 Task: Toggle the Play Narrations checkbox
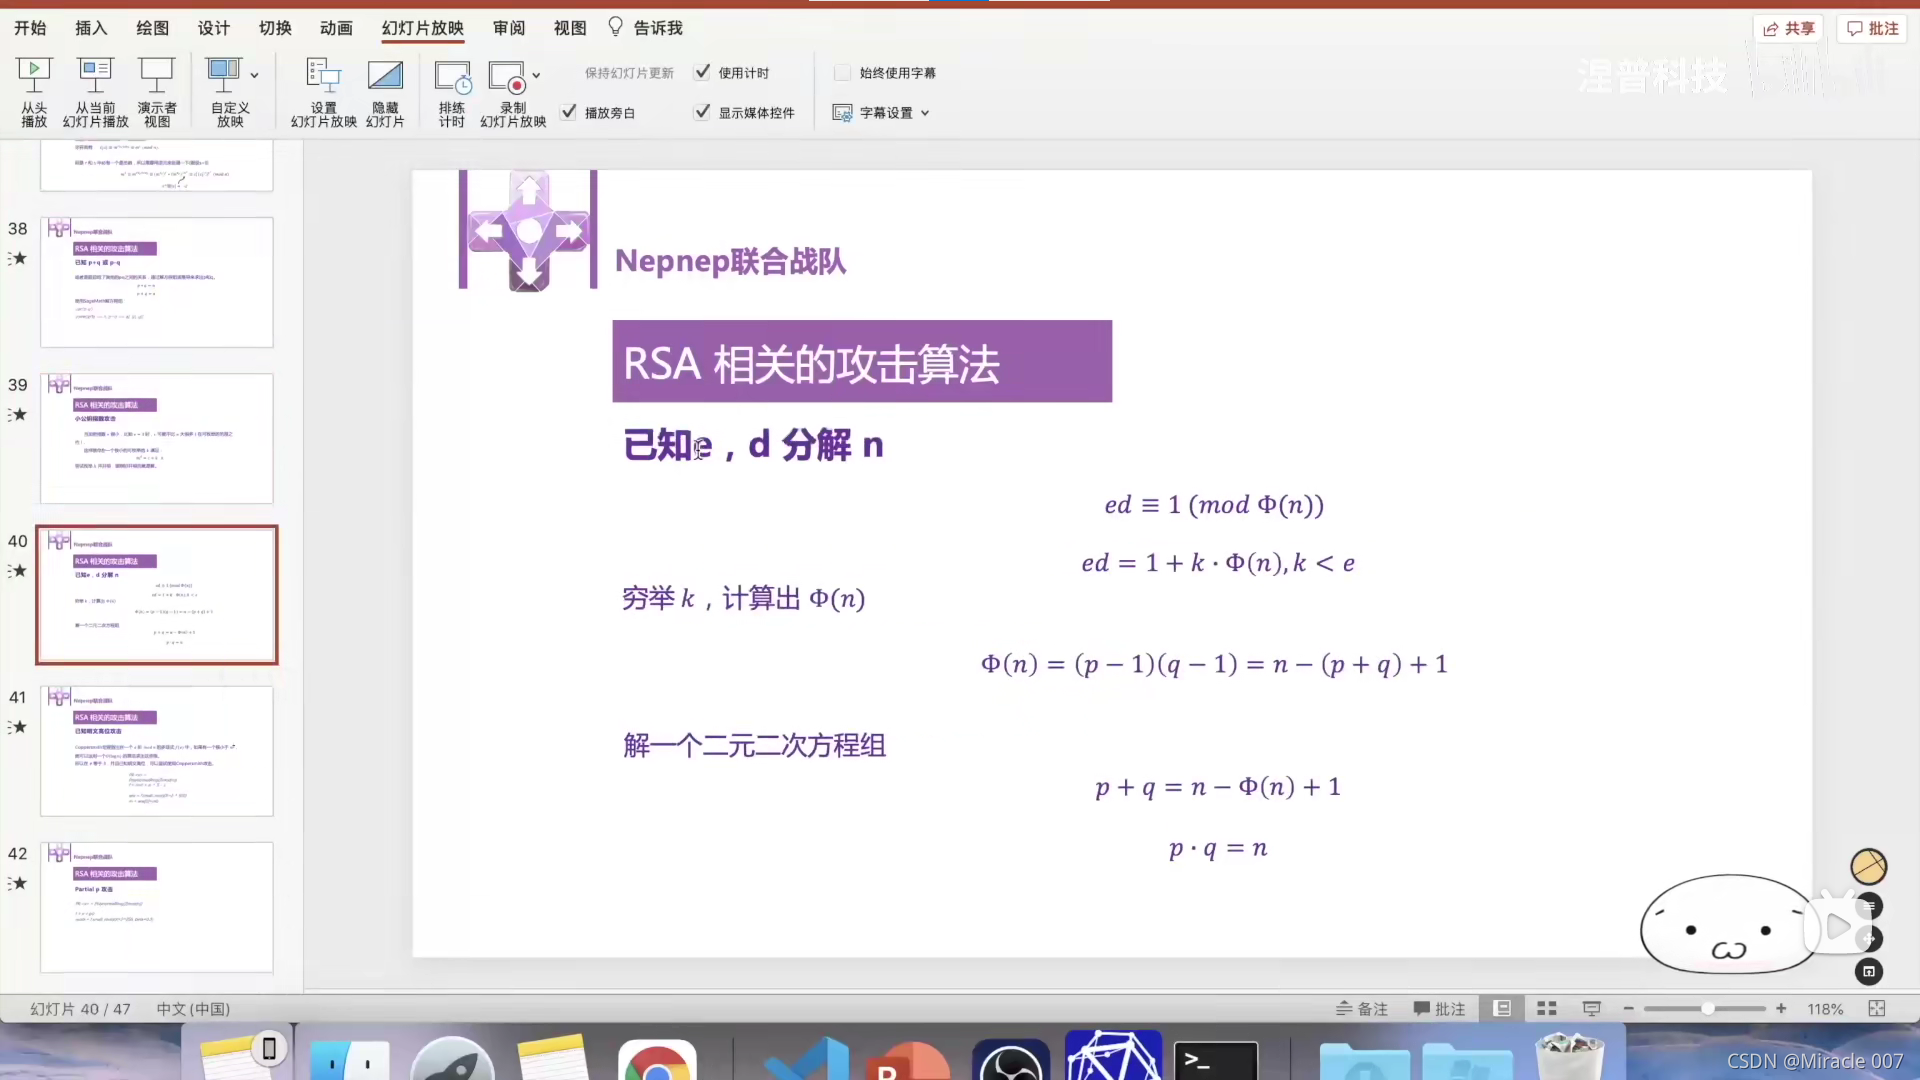point(569,112)
